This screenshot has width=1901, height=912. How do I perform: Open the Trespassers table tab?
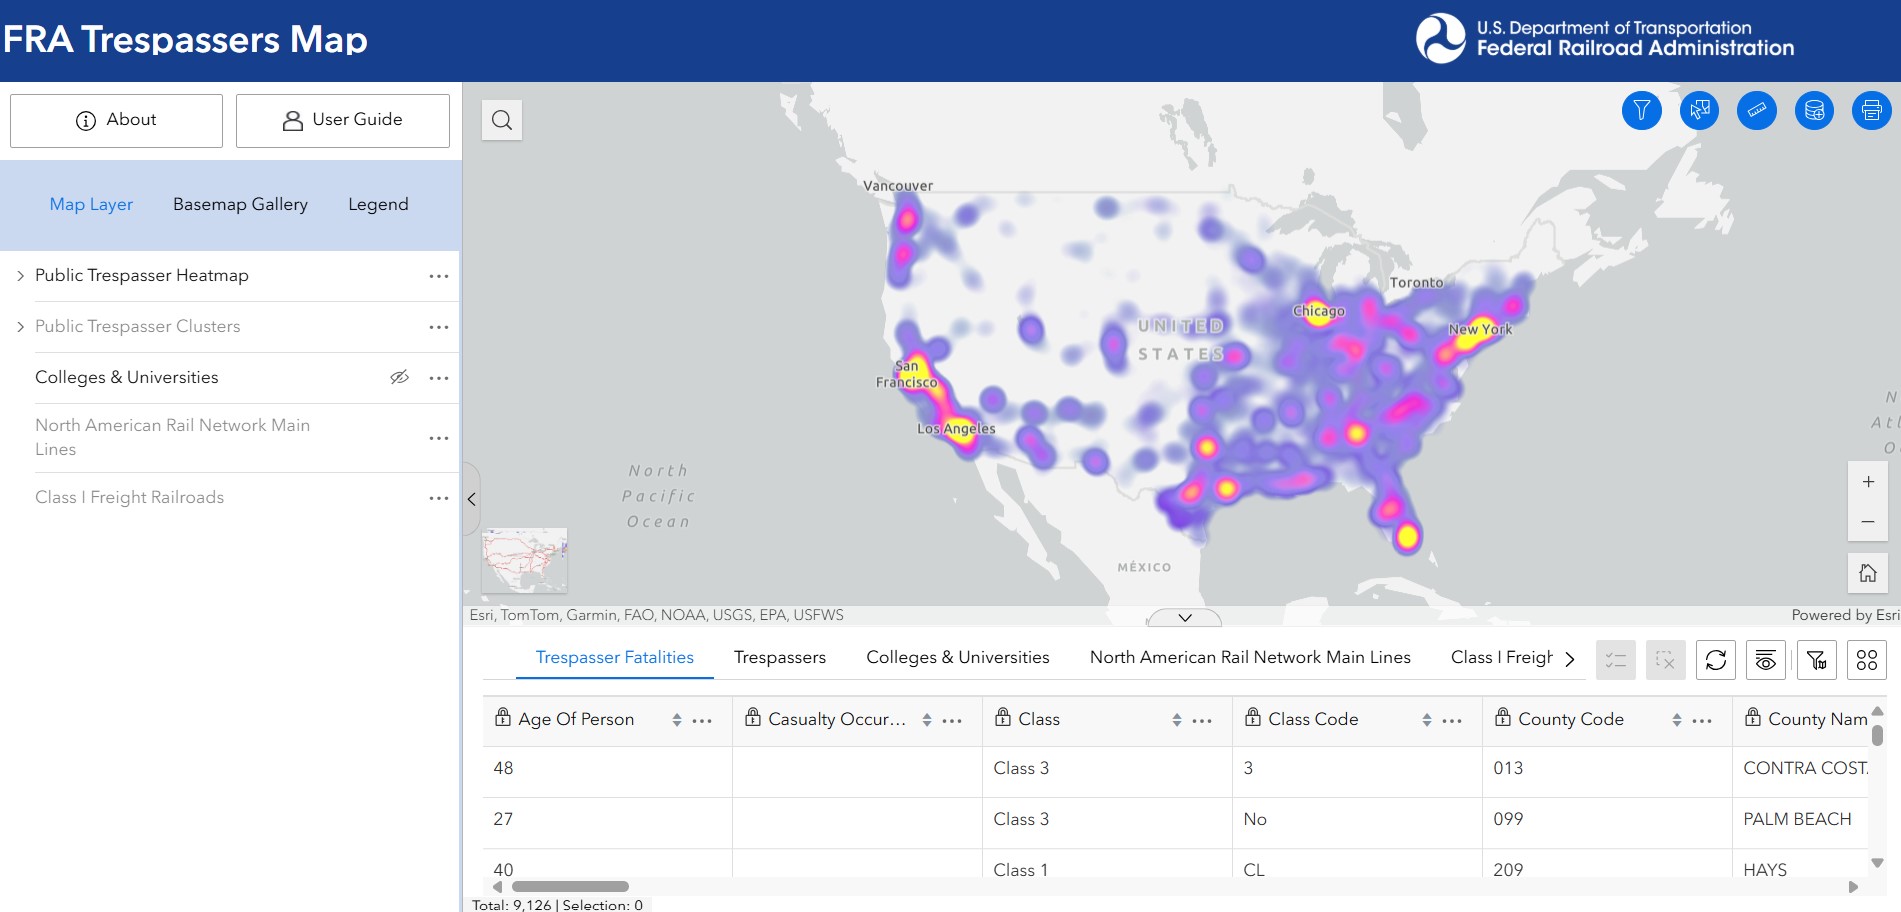coord(780,657)
